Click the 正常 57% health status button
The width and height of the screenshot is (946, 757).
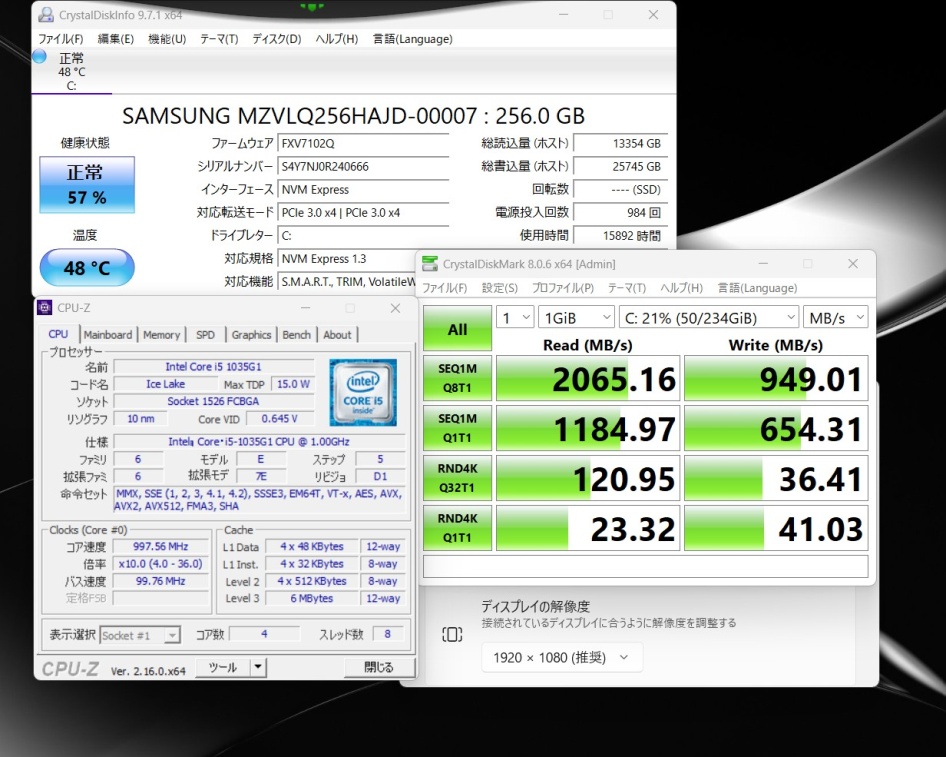(x=86, y=185)
